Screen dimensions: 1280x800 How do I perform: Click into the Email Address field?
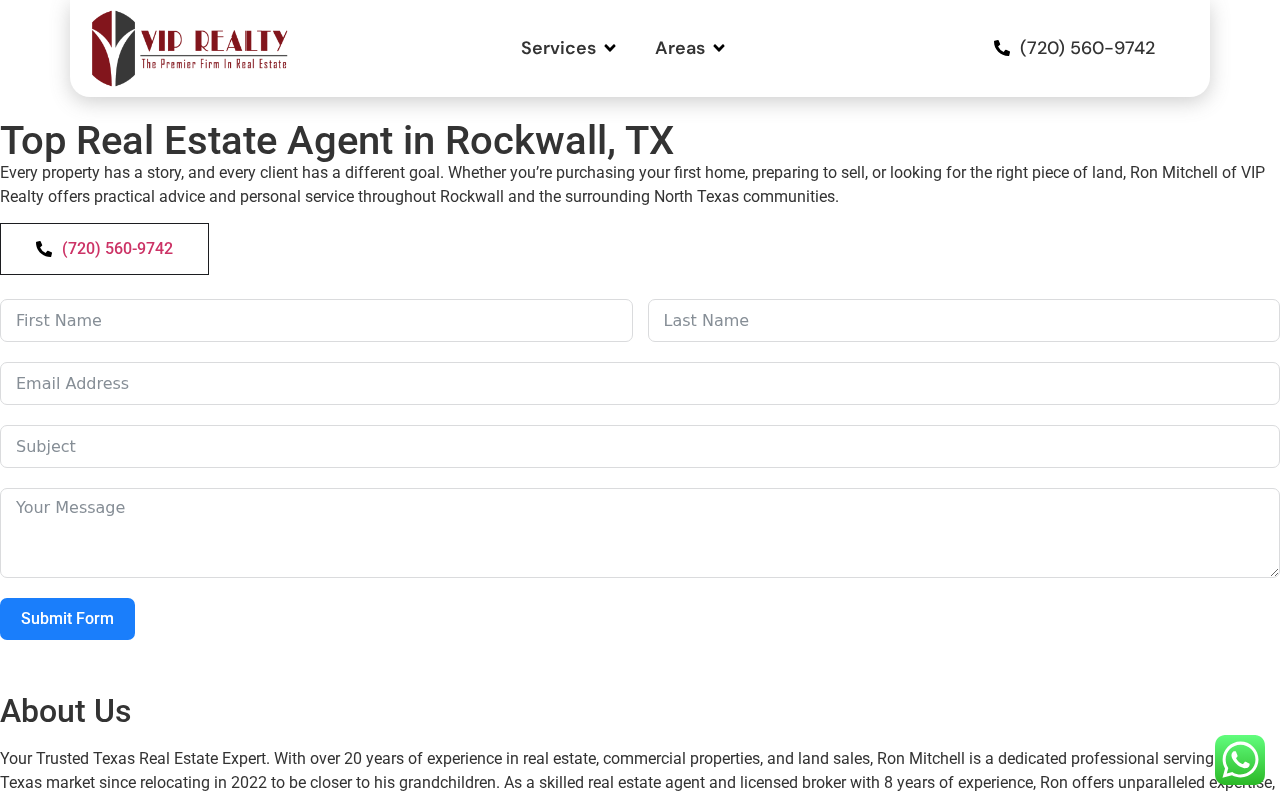click(x=640, y=384)
